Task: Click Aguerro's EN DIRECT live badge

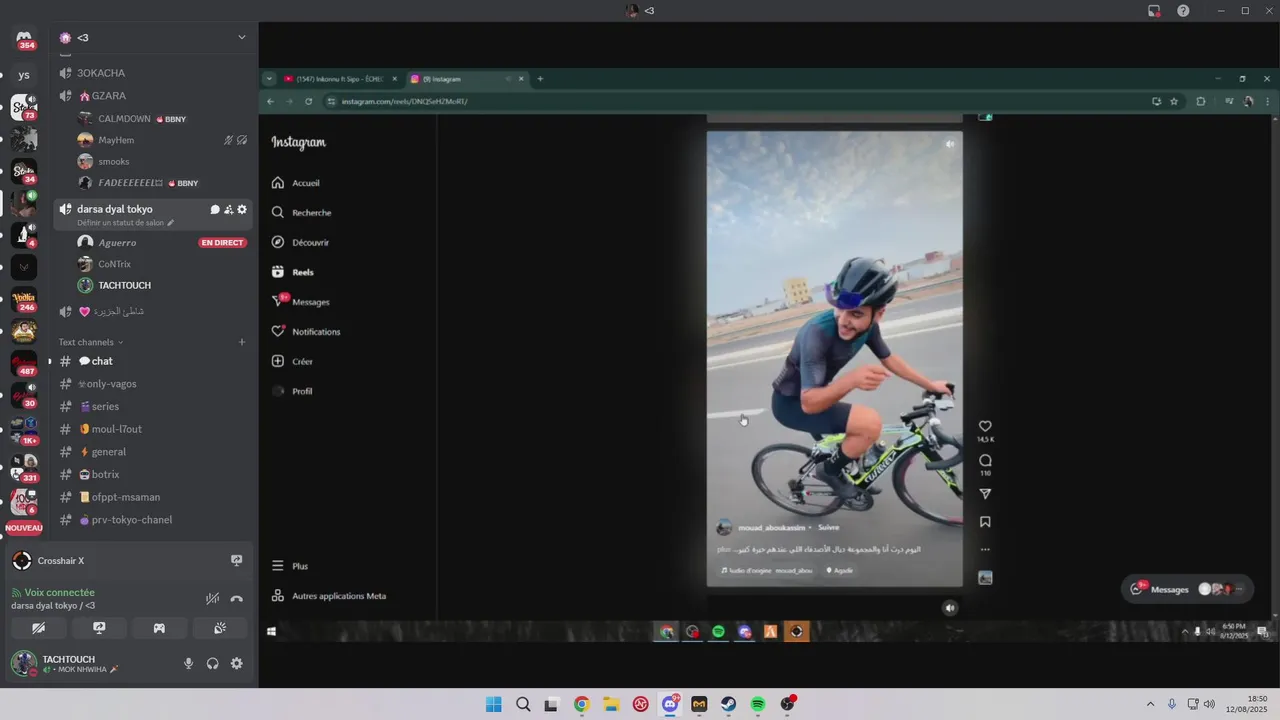Action: (x=222, y=243)
